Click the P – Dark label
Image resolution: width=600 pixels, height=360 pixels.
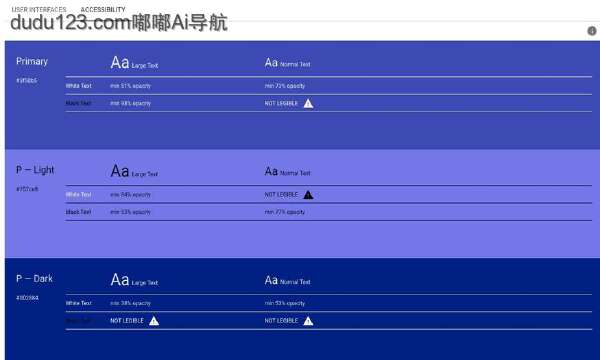click(x=34, y=279)
